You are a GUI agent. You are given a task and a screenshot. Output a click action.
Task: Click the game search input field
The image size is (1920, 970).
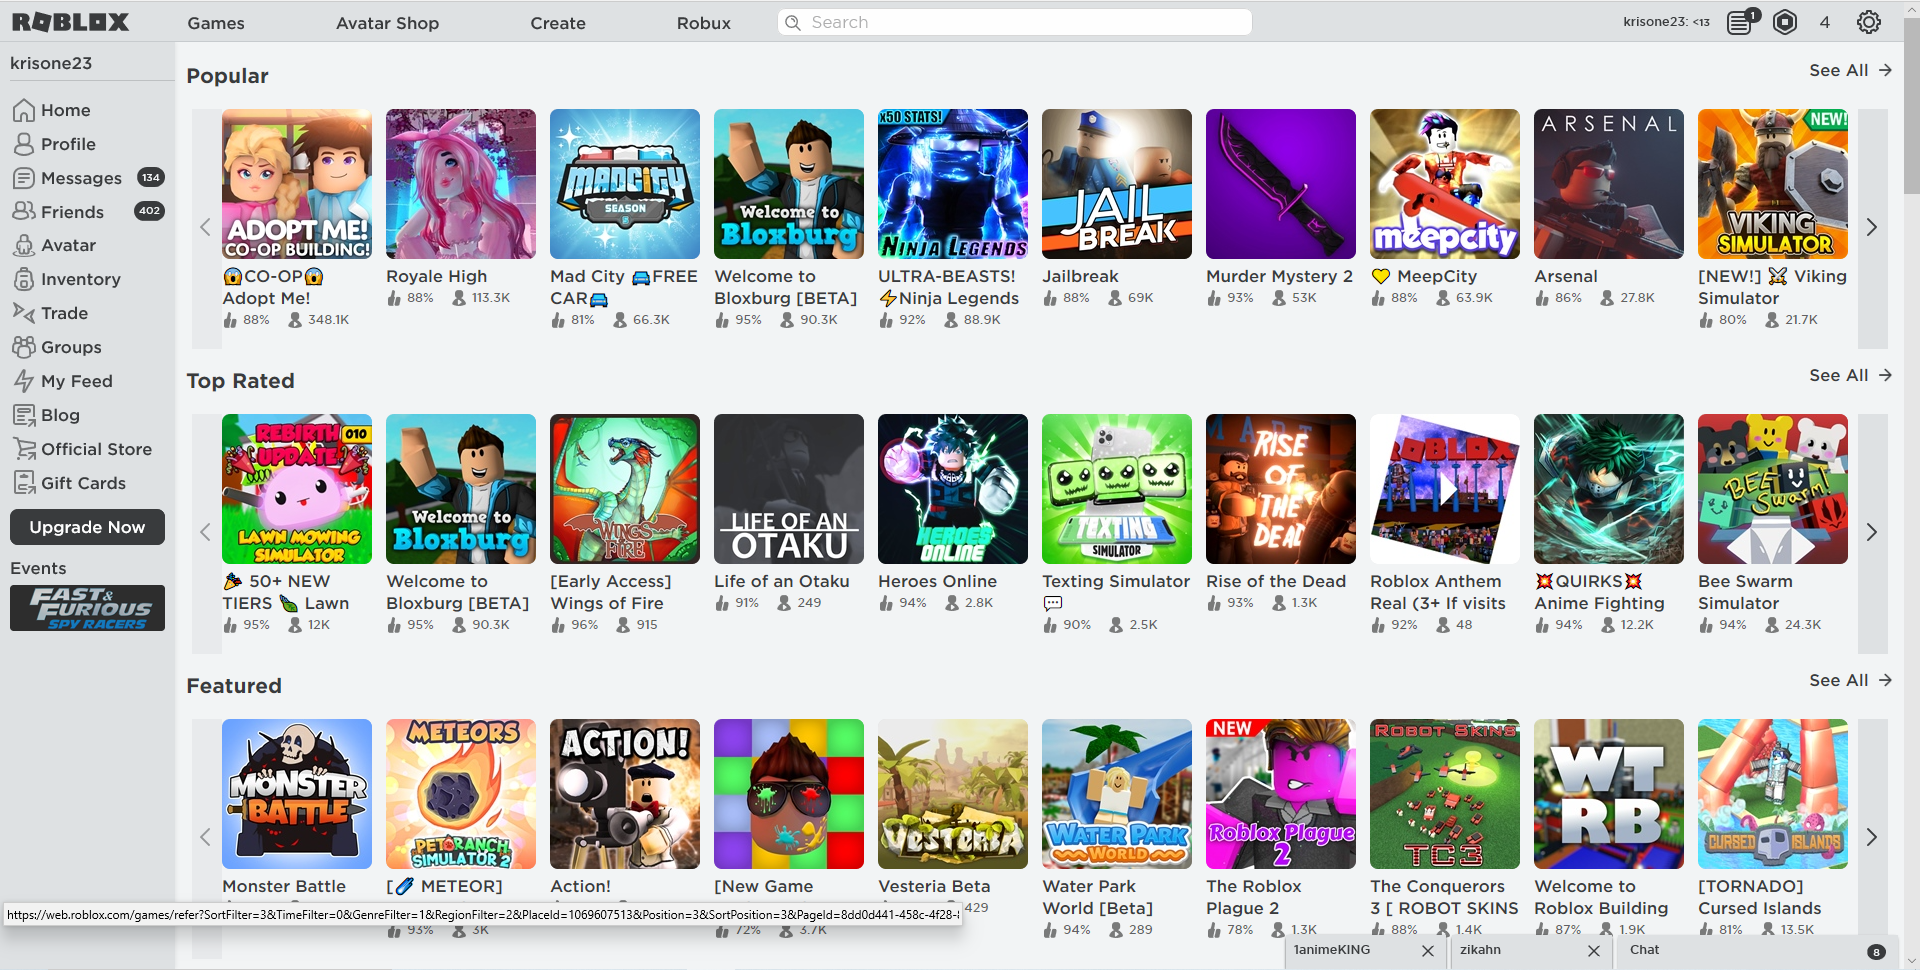click(x=1015, y=22)
